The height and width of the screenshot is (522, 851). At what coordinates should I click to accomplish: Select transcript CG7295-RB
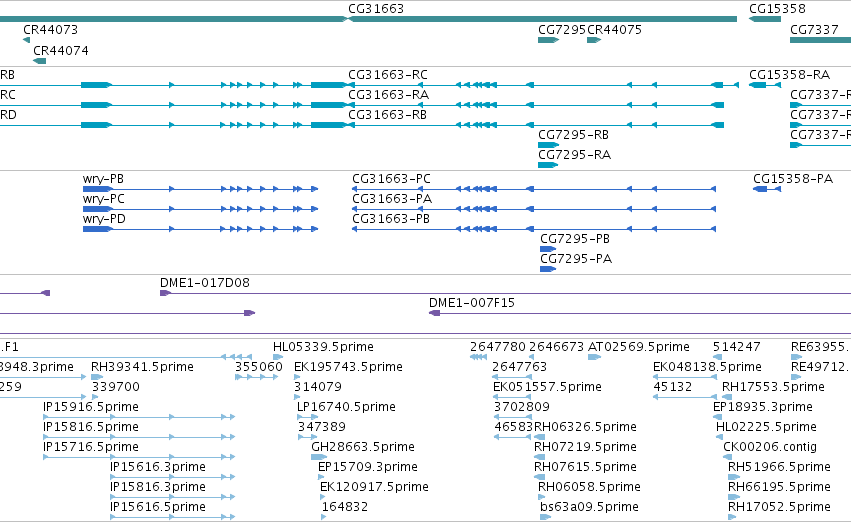pyautogui.click(x=573, y=135)
